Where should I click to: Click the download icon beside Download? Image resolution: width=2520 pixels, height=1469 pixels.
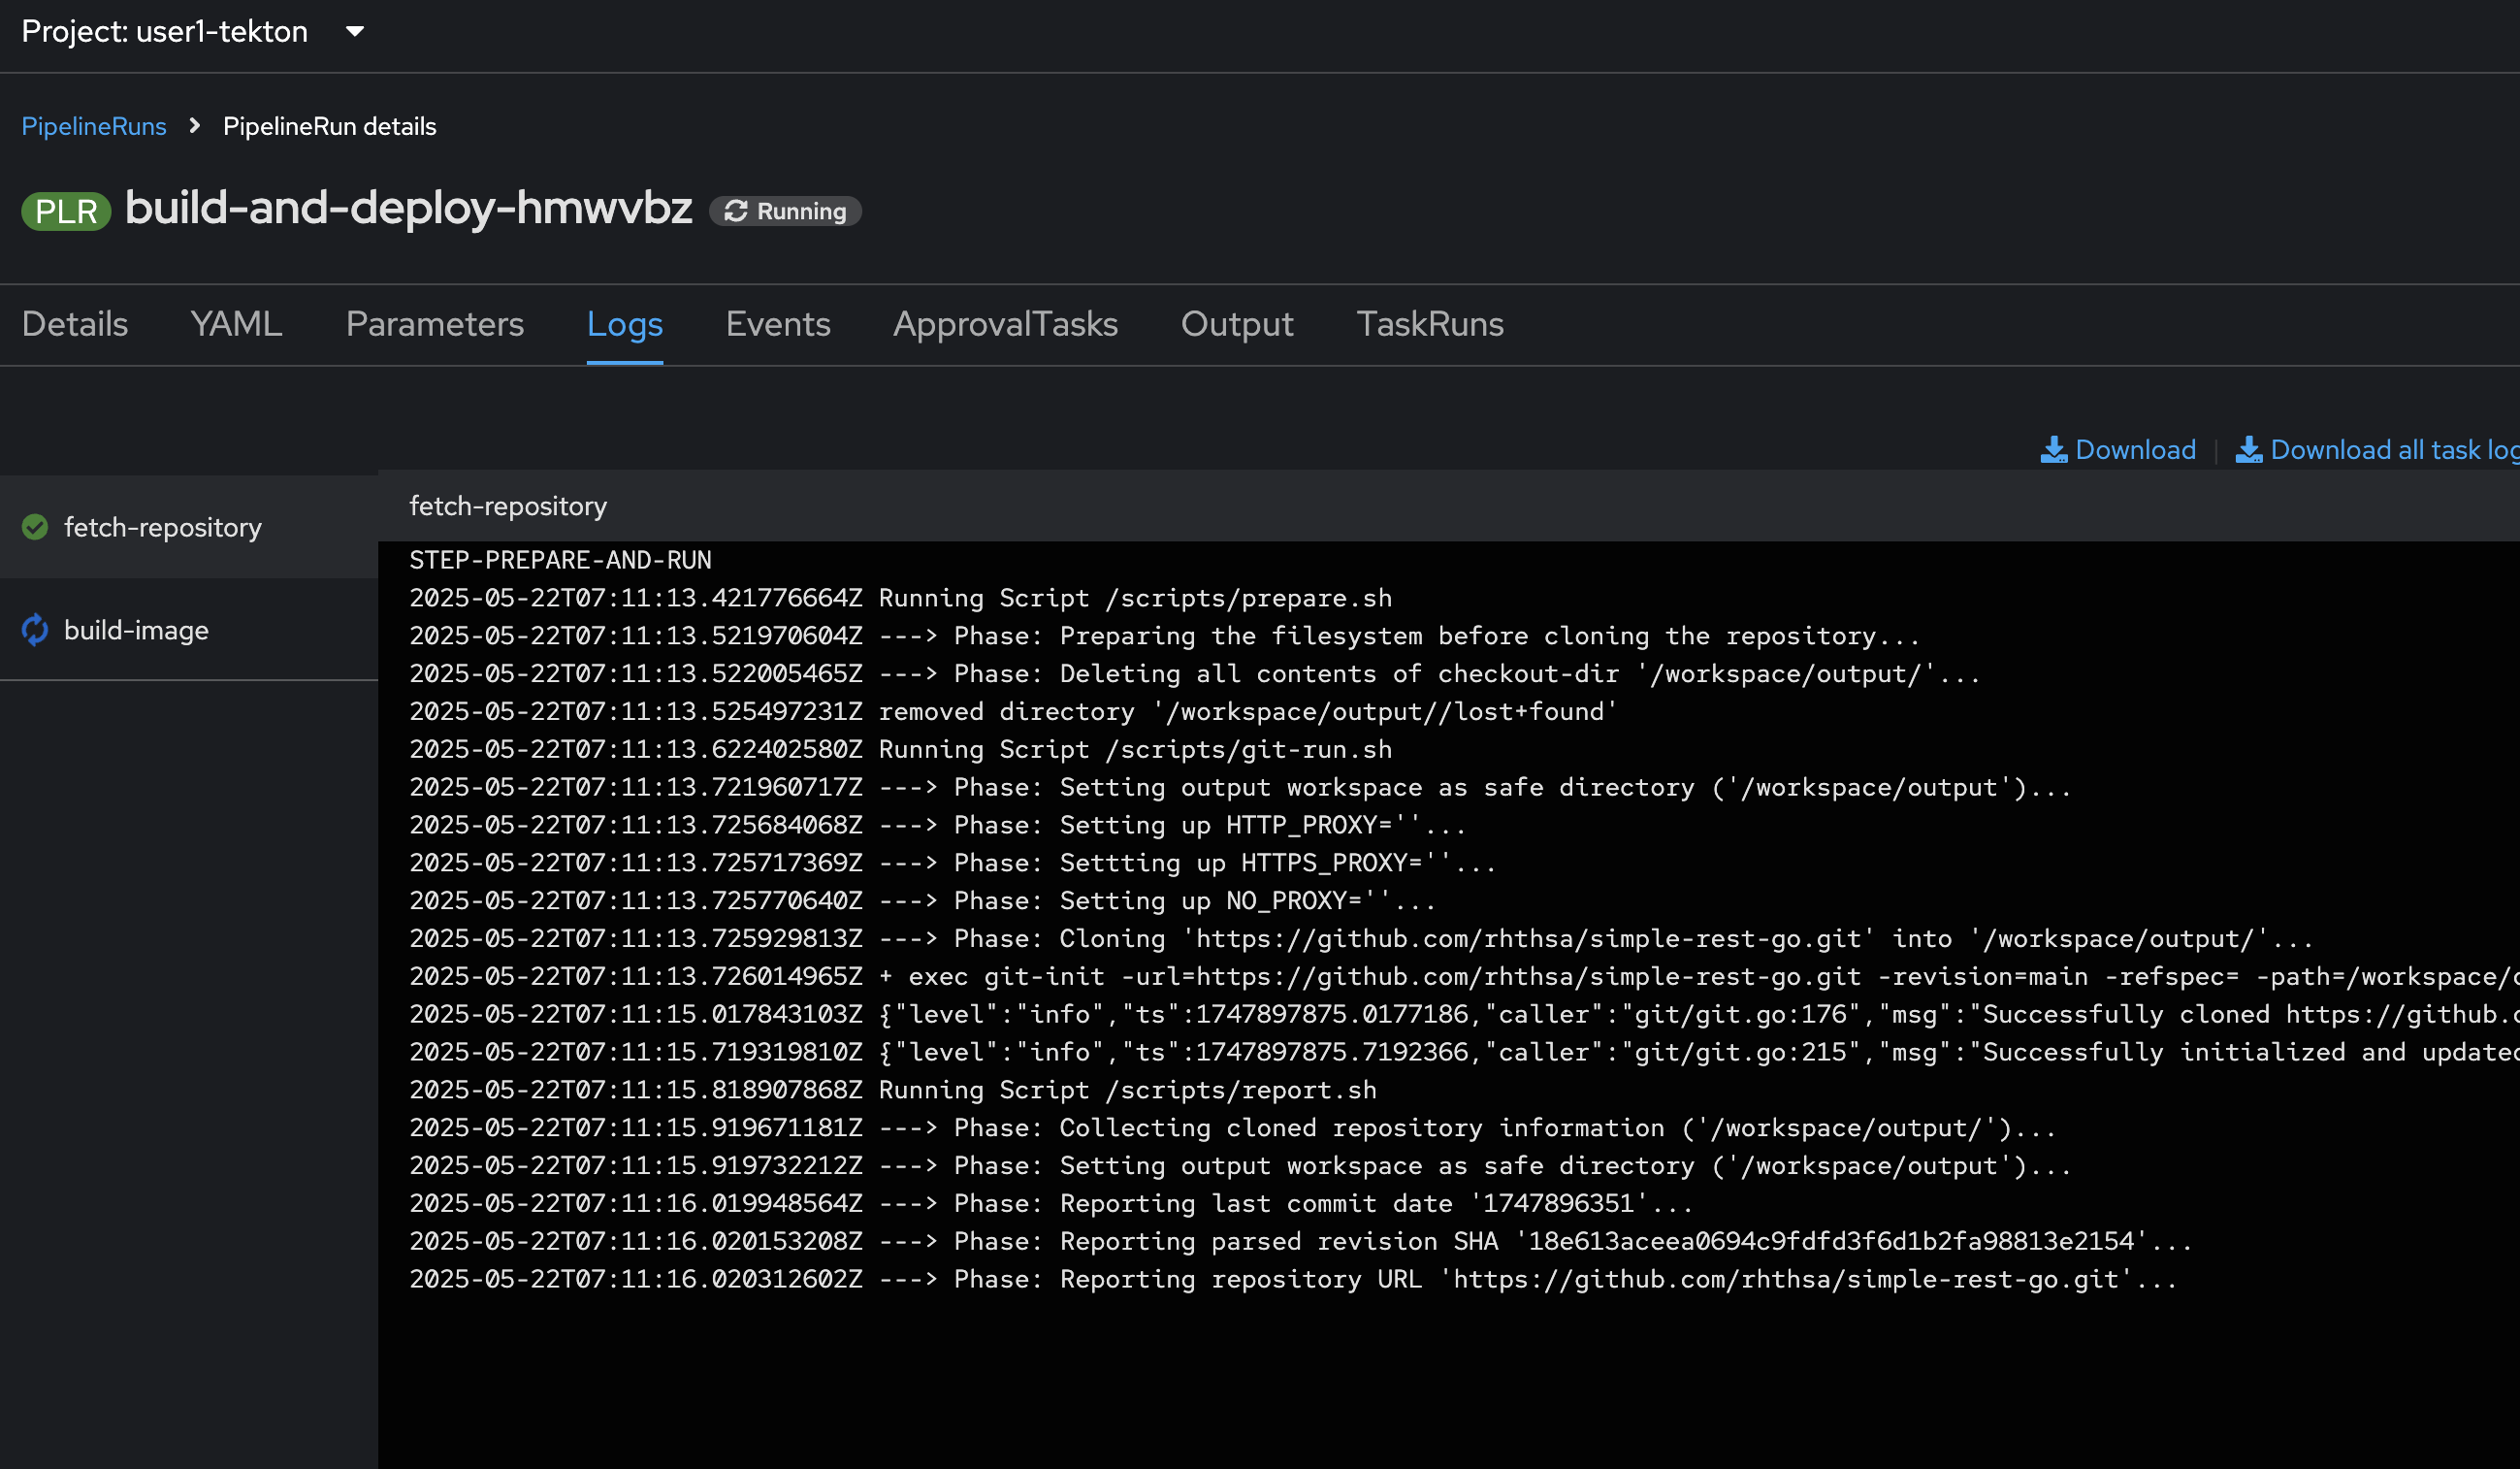[2054, 450]
